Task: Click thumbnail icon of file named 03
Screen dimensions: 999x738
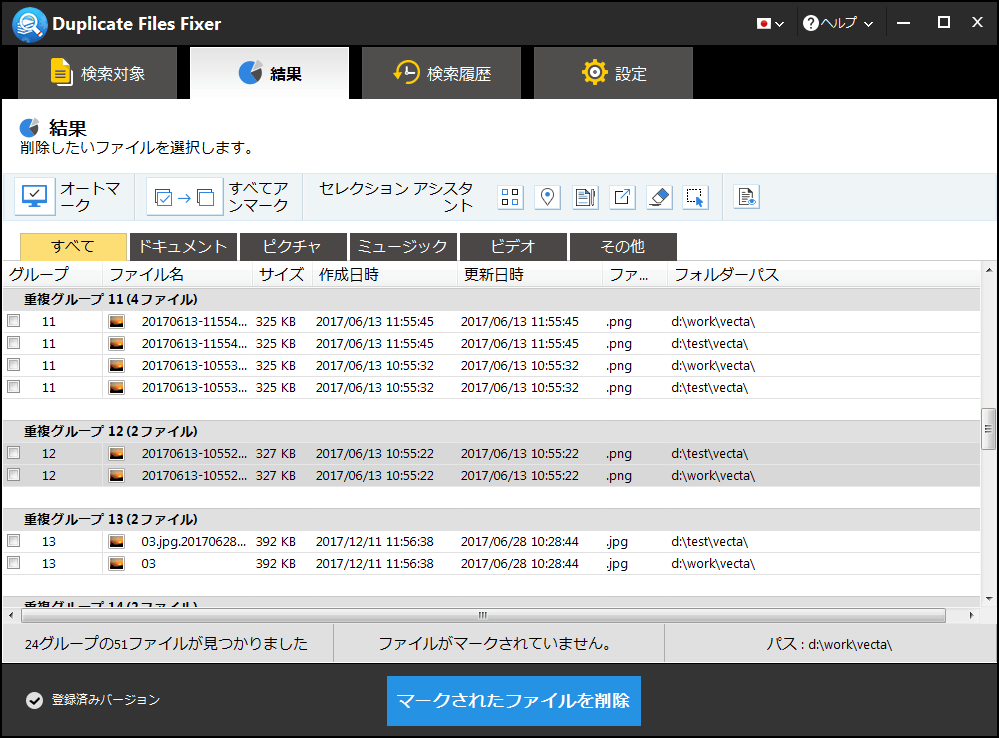Action: [x=117, y=563]
